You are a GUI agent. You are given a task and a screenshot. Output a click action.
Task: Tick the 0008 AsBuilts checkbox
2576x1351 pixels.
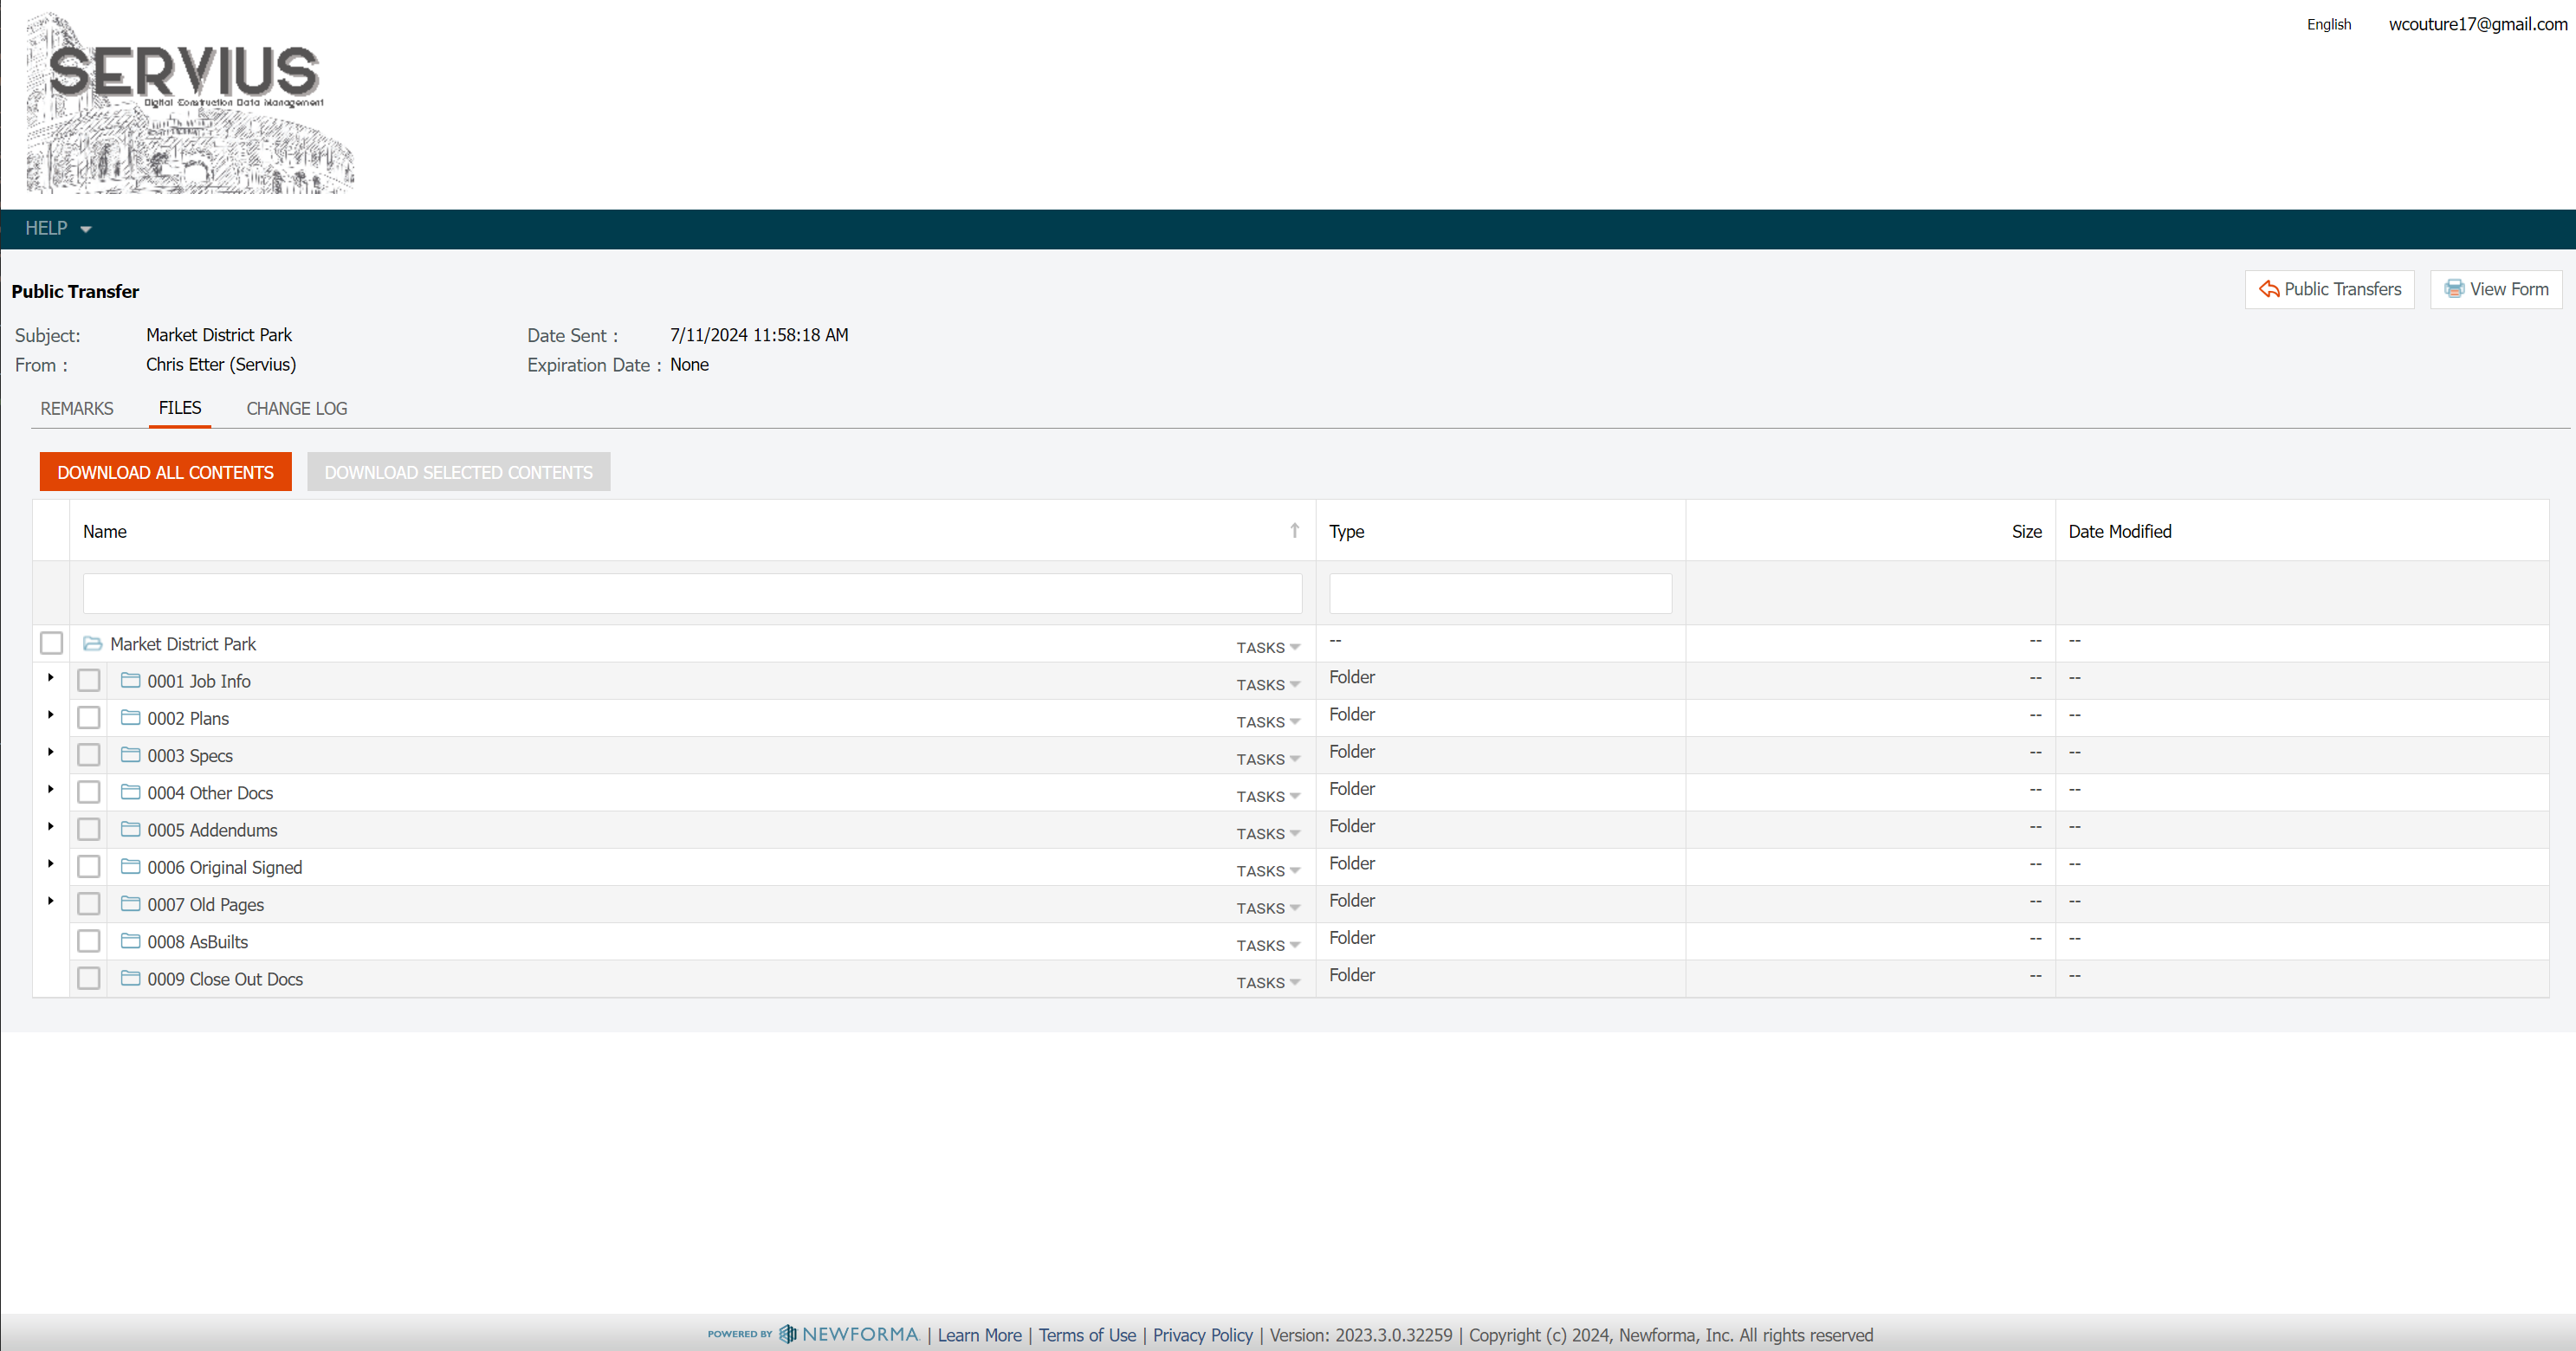pos(89,941)
